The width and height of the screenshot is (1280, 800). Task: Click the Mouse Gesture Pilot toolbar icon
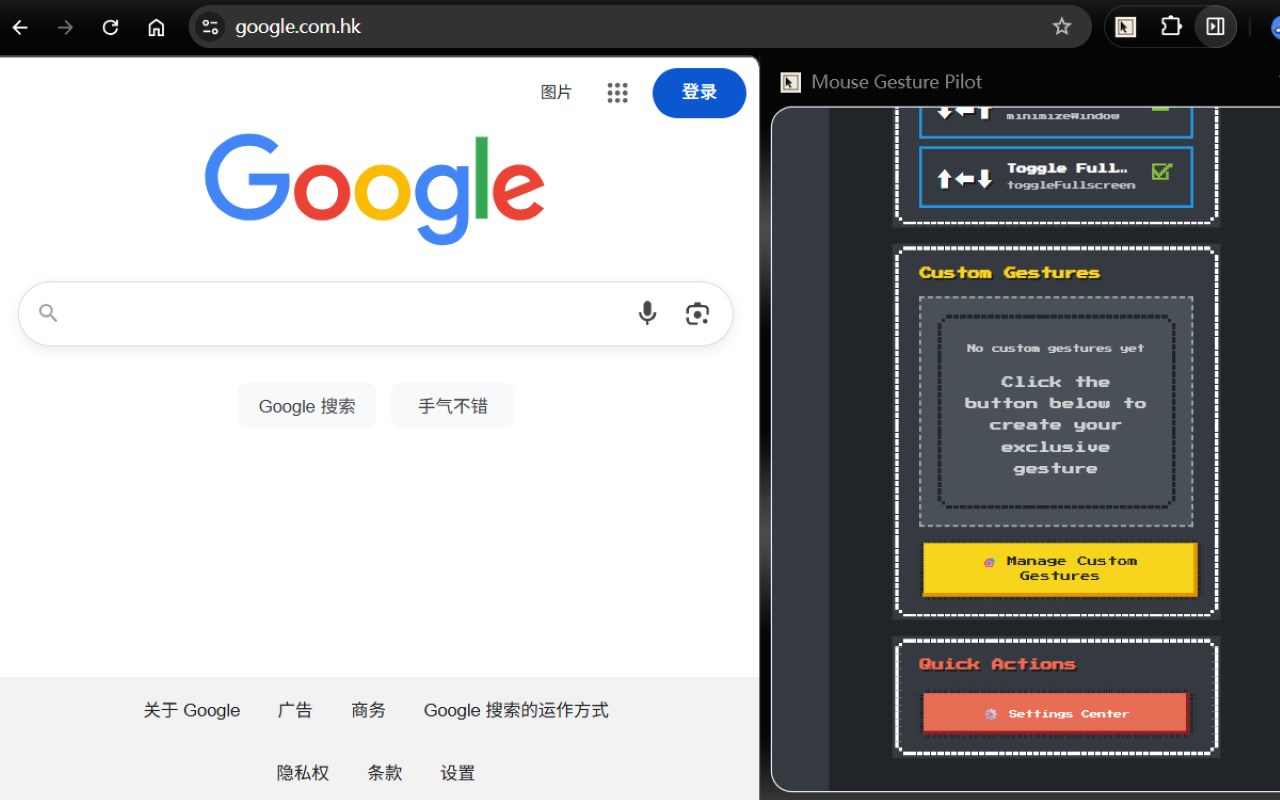(x=1126, y=27)
